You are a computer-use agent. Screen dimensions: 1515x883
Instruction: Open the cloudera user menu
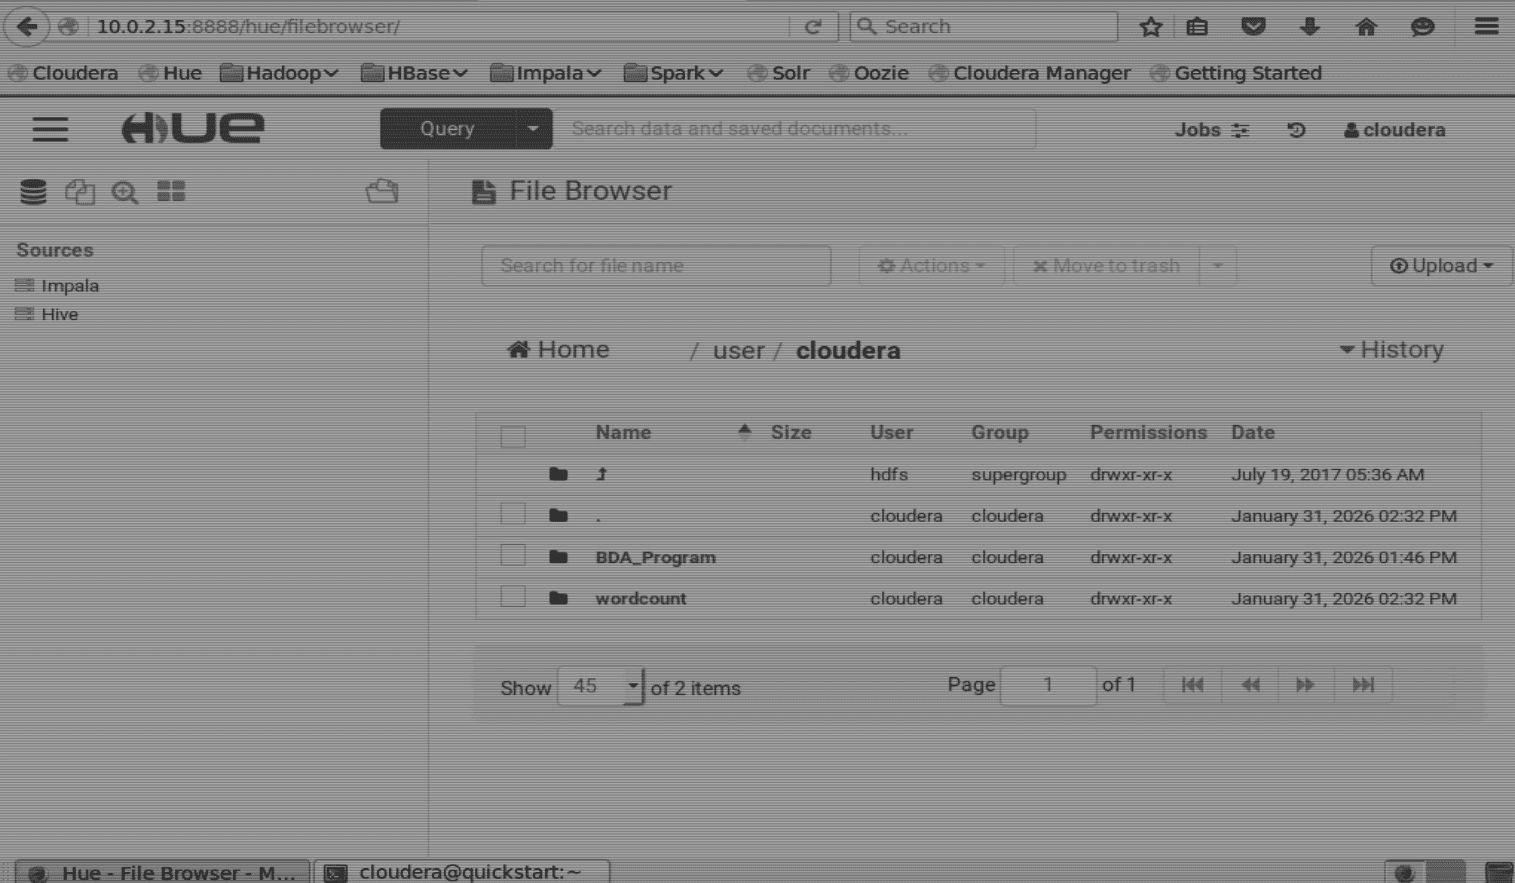point(1394,130)
